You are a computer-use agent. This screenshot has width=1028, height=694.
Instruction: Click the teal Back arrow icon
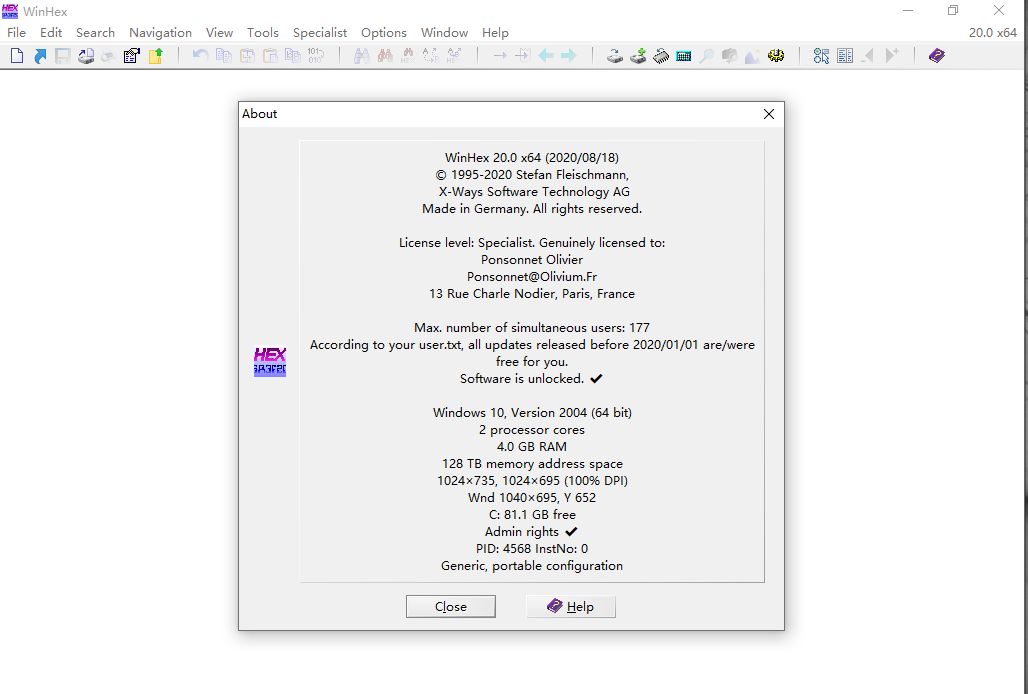coord(545,56)
